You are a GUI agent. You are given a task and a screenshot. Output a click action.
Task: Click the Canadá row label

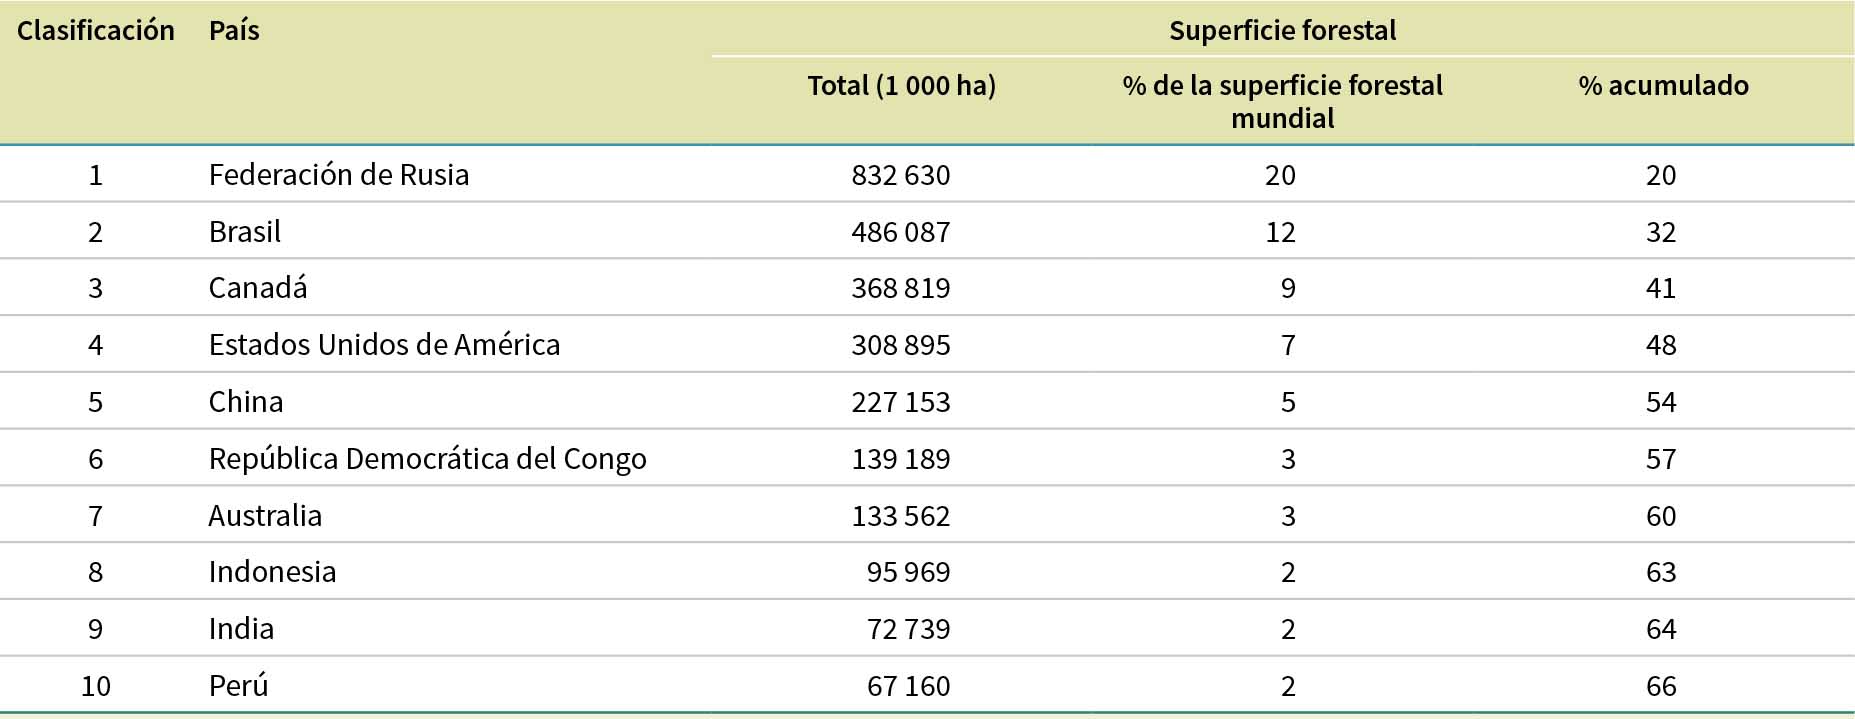258,288
